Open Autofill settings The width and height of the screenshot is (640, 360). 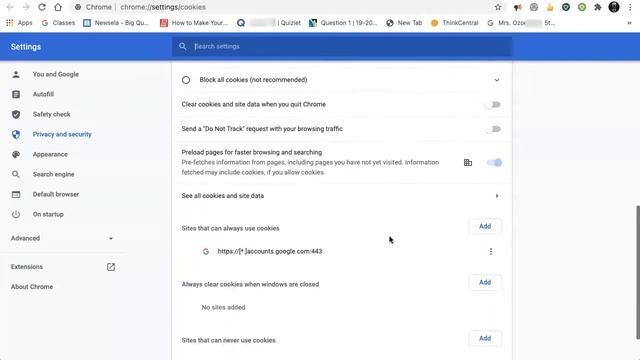(x=43, y=94)
